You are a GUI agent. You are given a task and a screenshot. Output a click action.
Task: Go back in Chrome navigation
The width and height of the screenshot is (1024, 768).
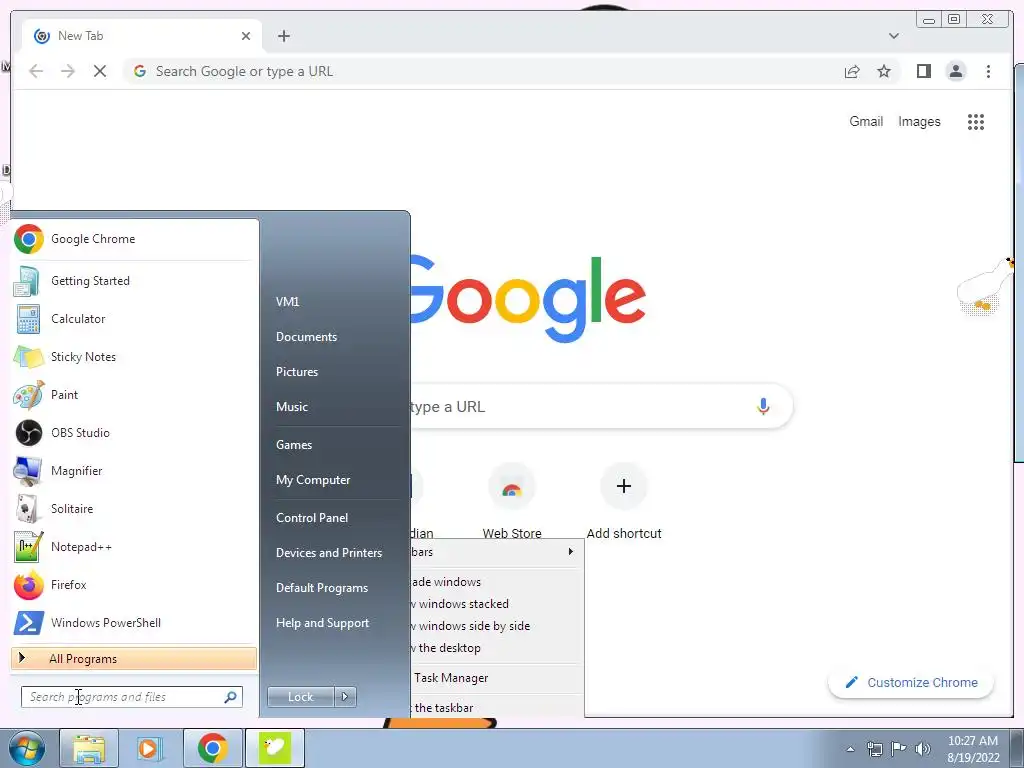[36, 71]
